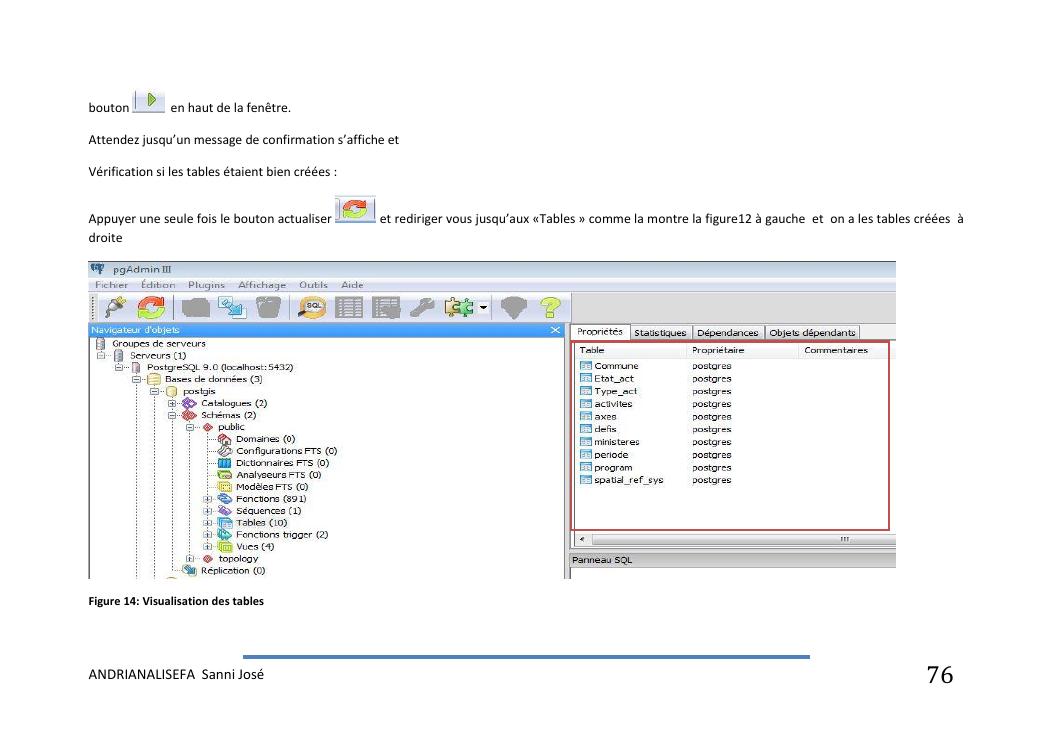This screenshot has width=1053, height=745.
Task: Switch to the Dépendances tab
Action: (x=727, y=333)
